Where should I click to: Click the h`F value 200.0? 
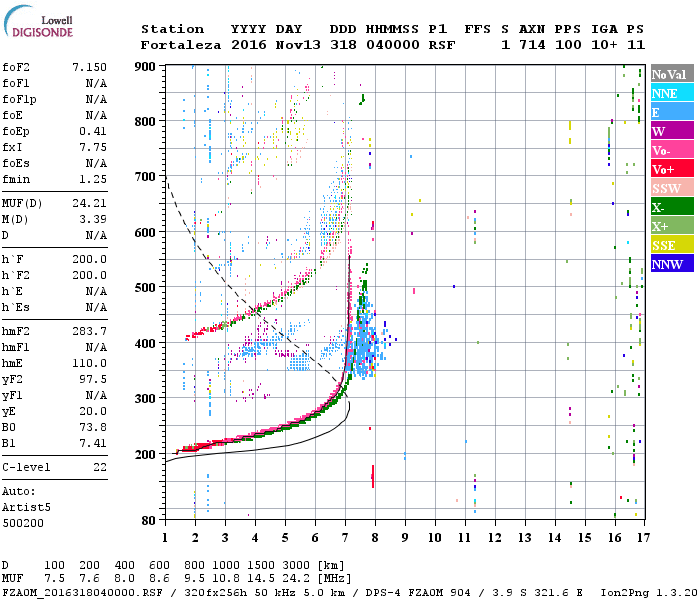[x=89, y=259]
